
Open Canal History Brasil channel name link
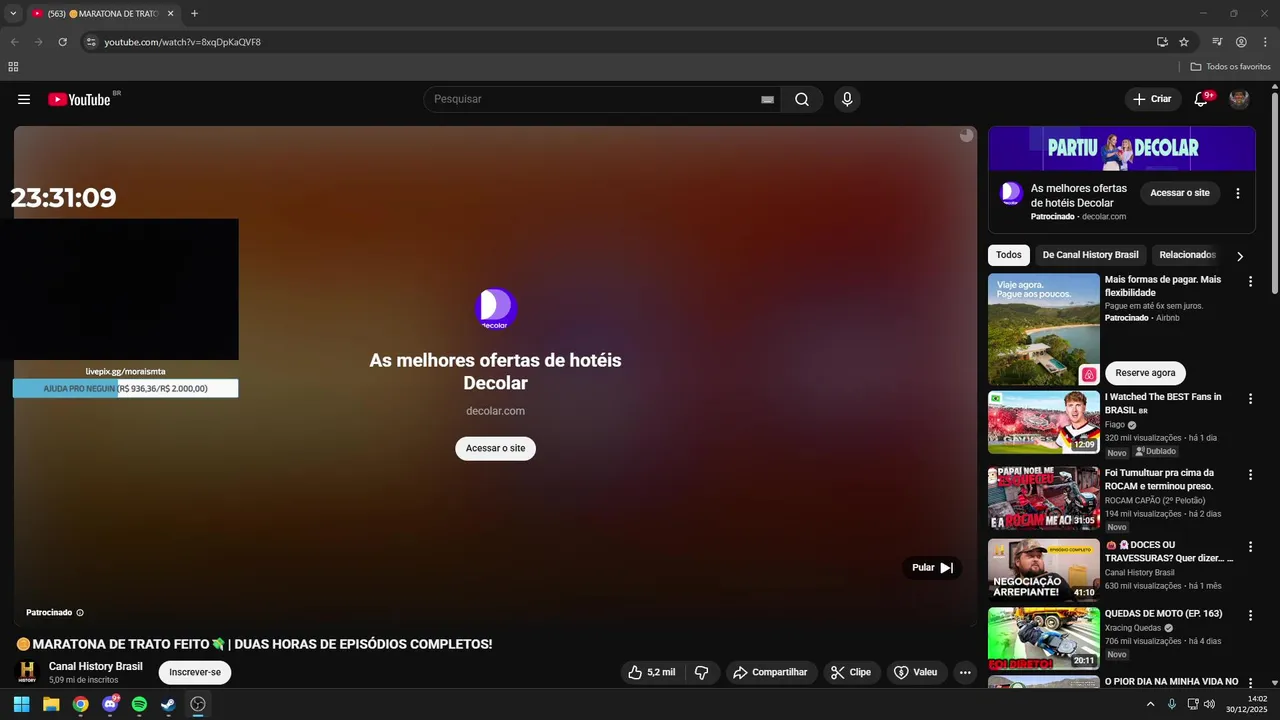coord(95,666)
